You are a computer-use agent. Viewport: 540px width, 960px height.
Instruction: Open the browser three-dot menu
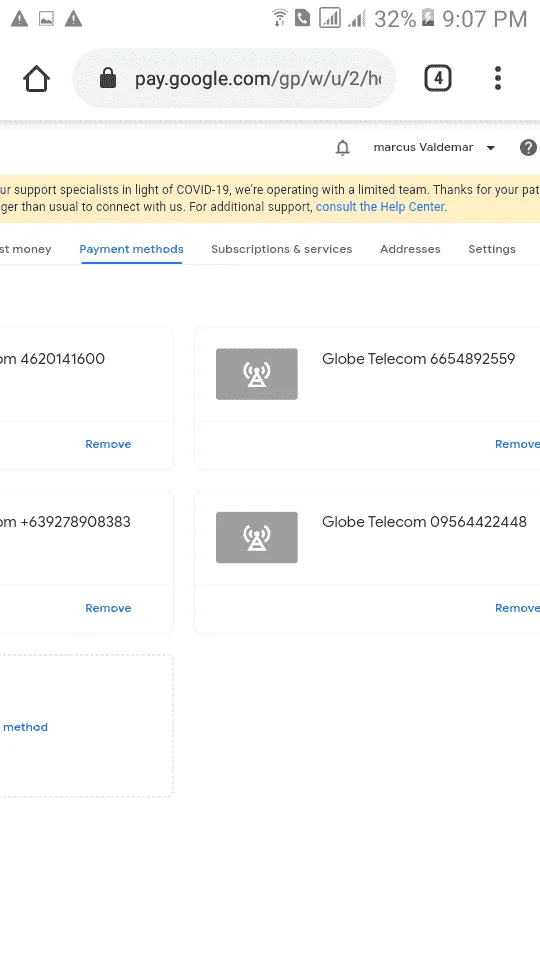(498, 78)
